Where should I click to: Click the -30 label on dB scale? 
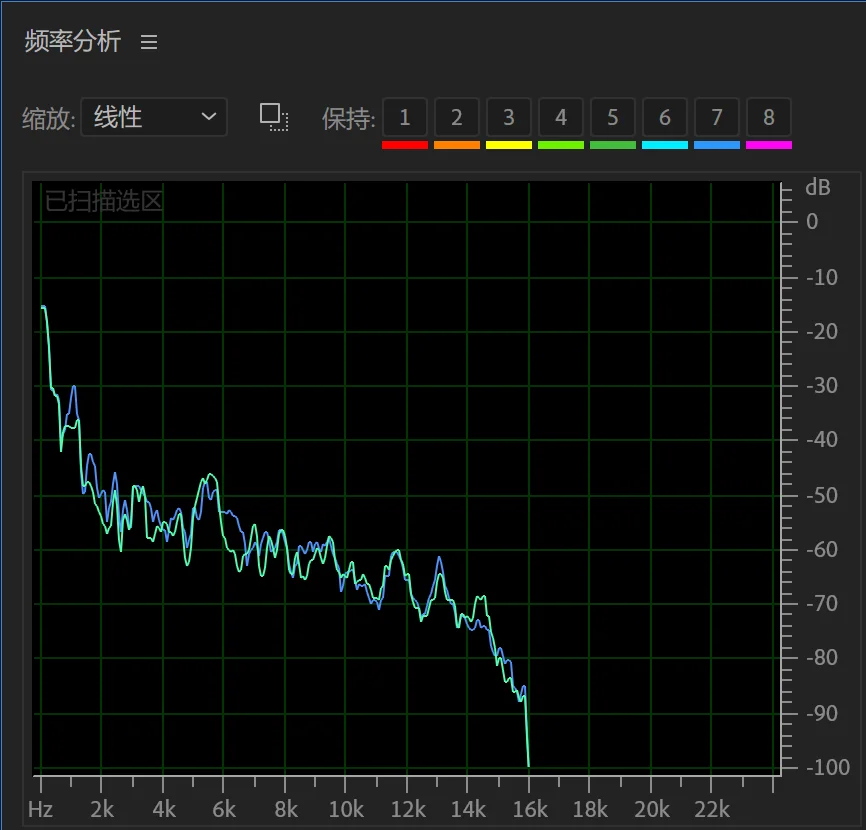pos(822,385)
